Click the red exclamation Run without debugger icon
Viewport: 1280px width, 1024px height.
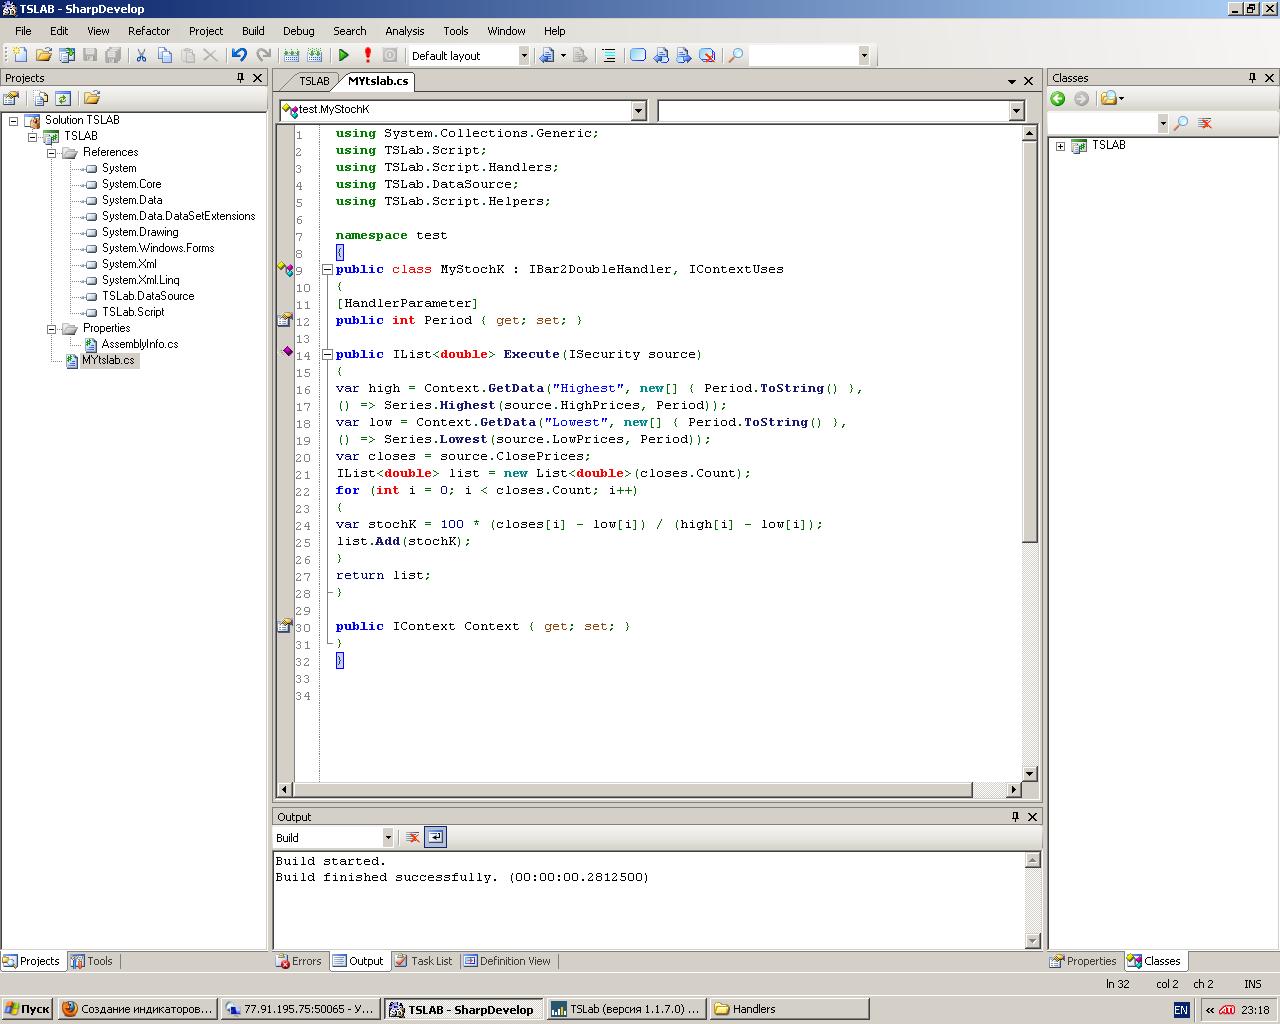pyautogui.click(x=367, y=56)
